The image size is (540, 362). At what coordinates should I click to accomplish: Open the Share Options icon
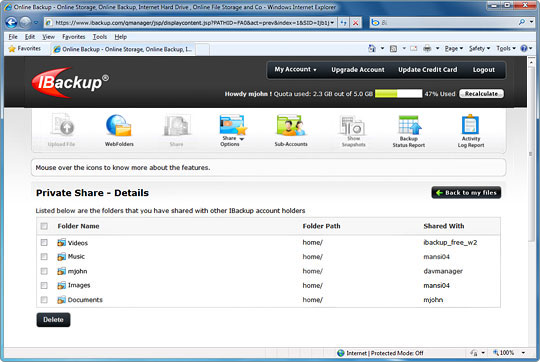pyautogui.click(x=233, y=124)
